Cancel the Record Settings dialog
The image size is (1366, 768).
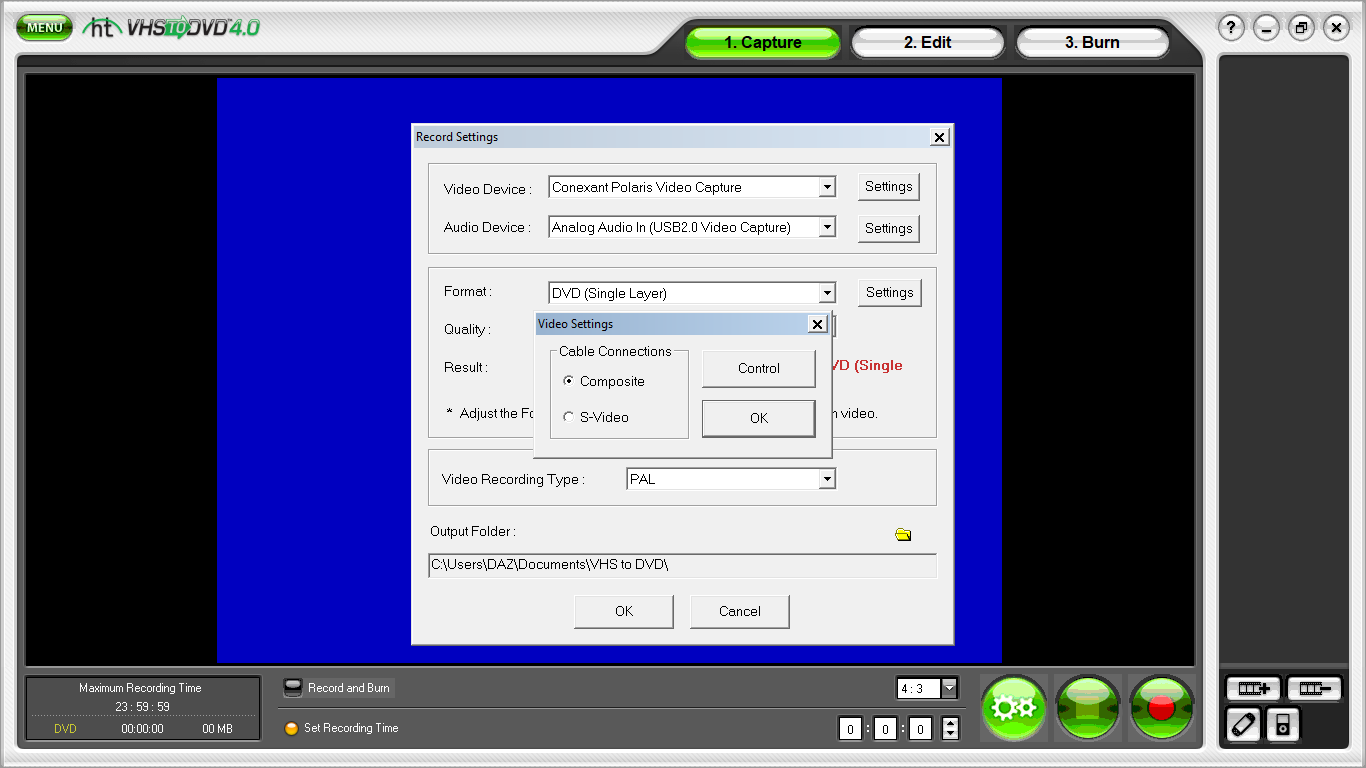point(740,611)
